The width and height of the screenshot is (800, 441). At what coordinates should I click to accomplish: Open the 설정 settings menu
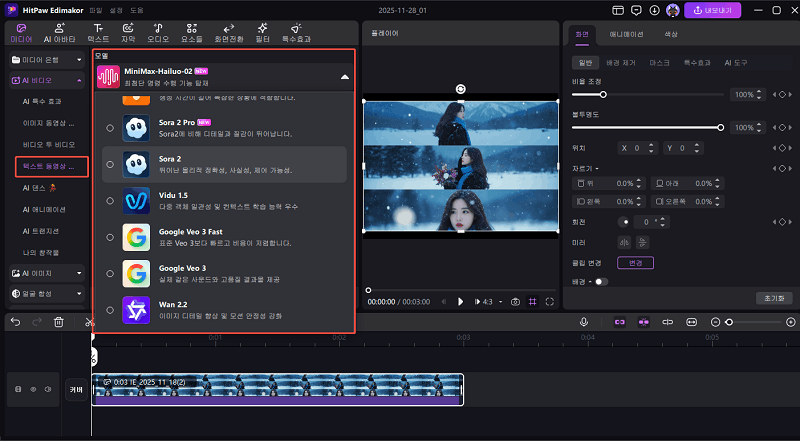tap(116, 10)
